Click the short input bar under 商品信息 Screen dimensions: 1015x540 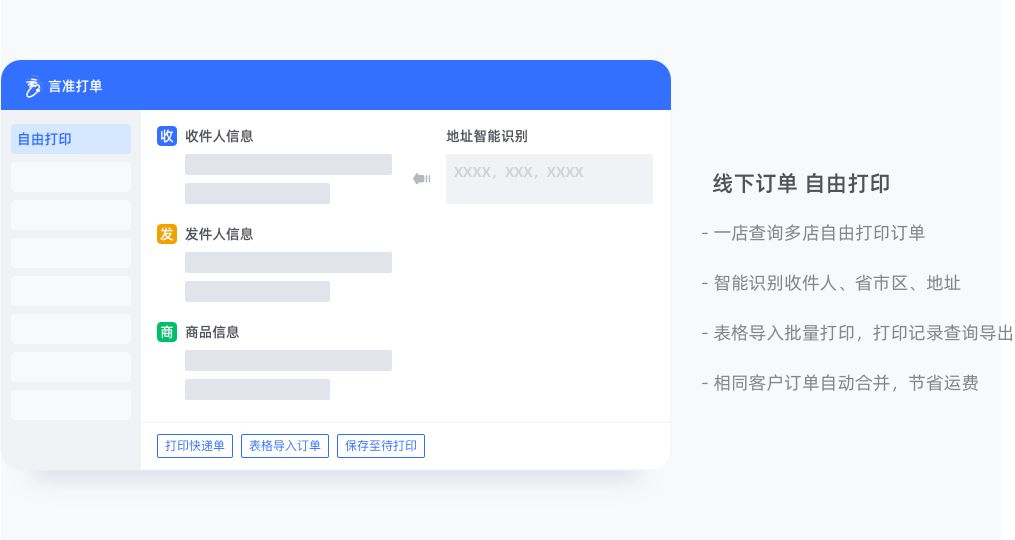[257, 389]
